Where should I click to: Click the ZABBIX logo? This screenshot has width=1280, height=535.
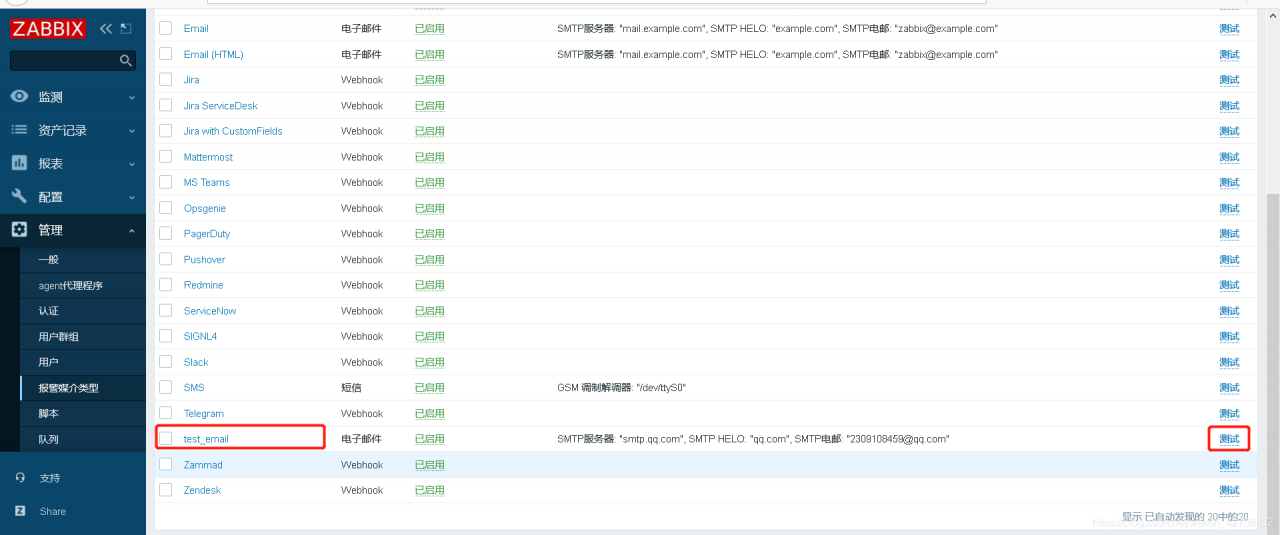pyautogui.click(x=47, y=29)
